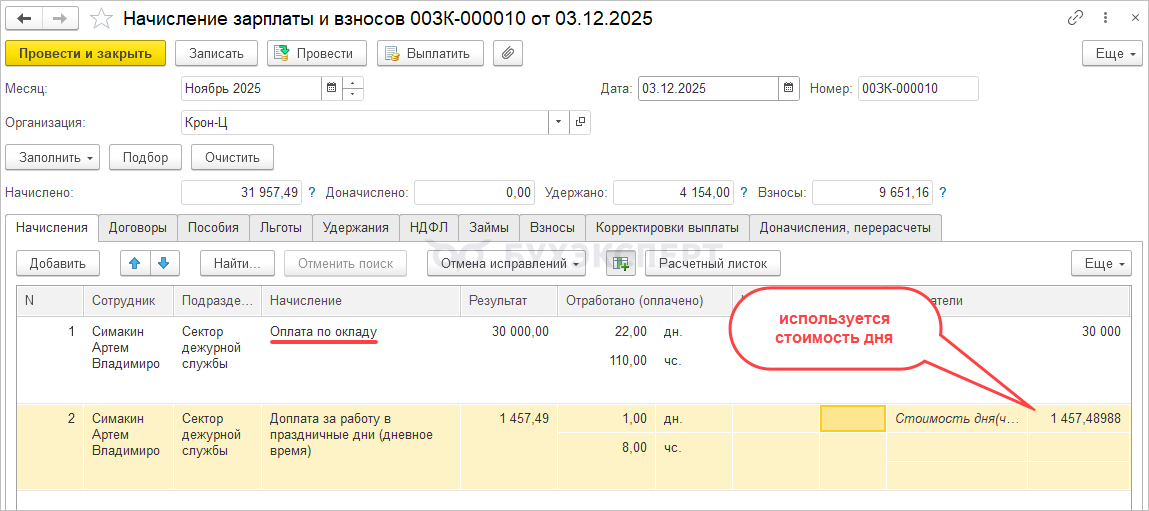Move row down with blue arrow
Image resolution: width=1149 pixels, height=511 pixels.
(164, 263)
